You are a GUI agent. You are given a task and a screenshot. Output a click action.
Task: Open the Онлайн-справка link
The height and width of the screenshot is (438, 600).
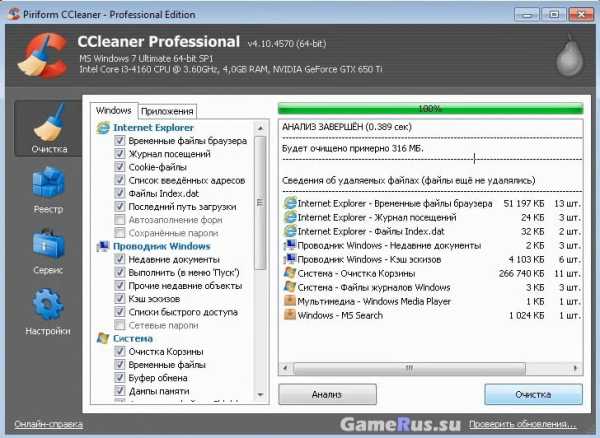coord(48,424)
